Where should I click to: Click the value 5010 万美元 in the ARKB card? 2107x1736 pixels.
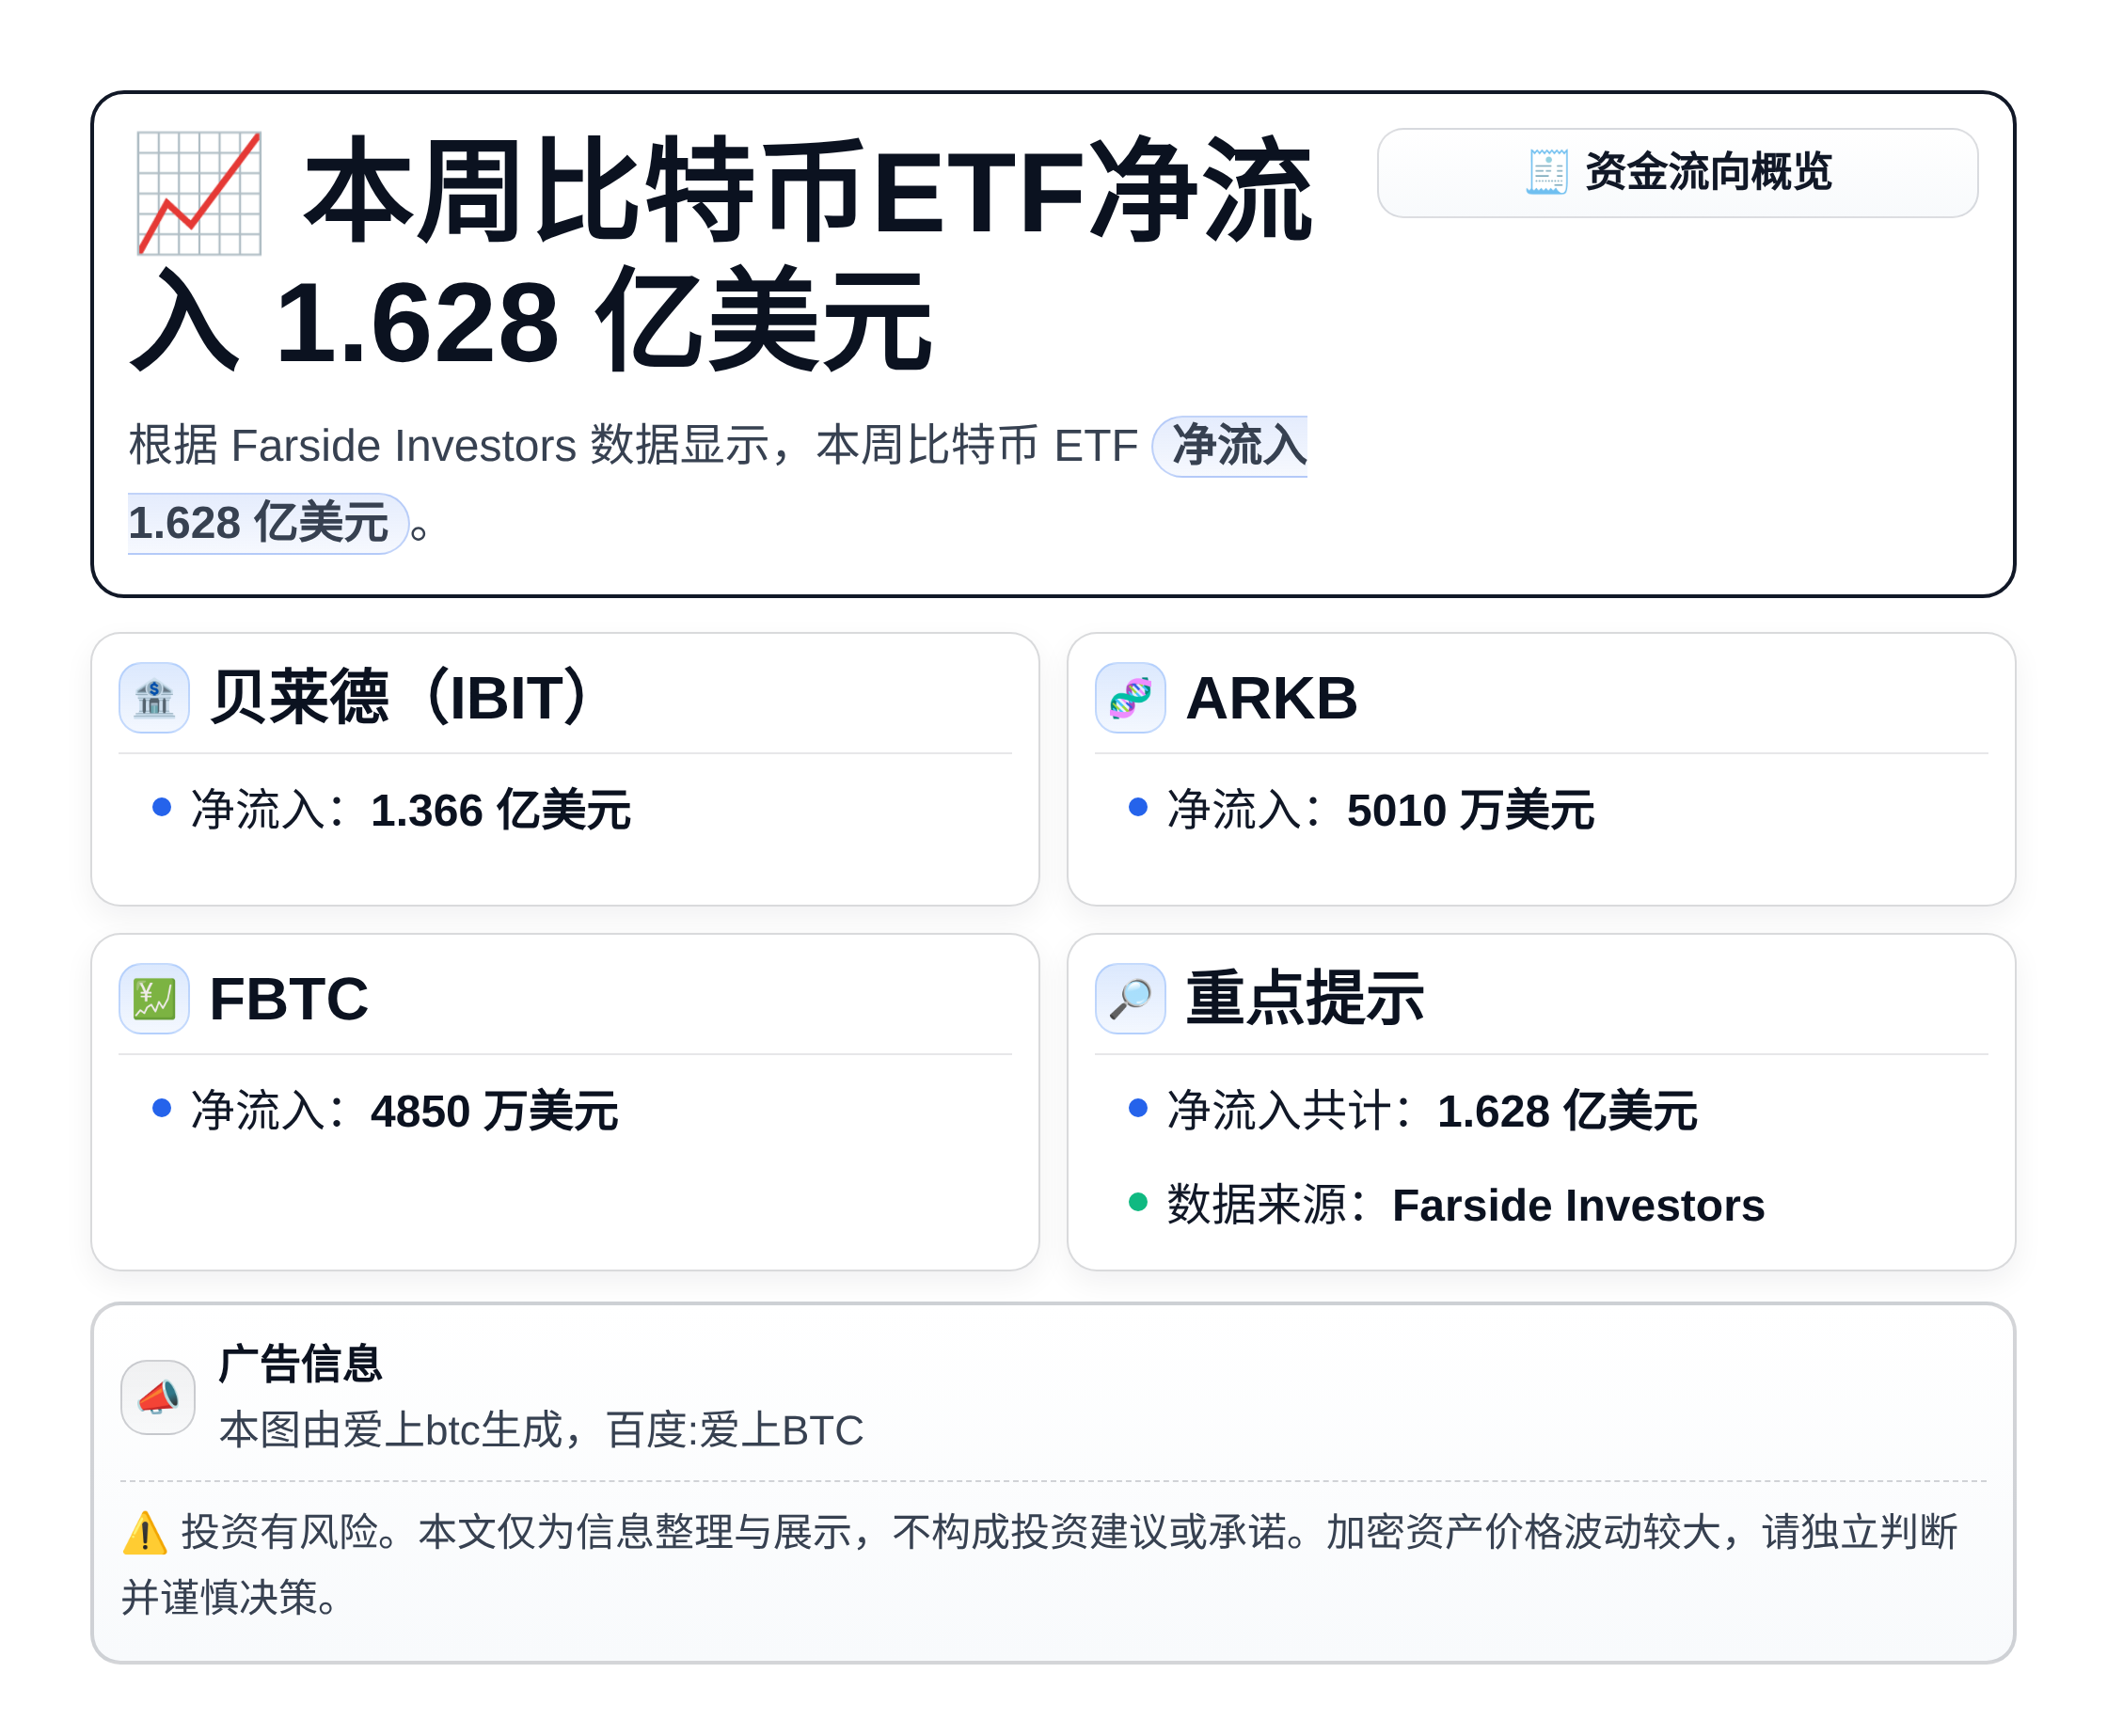(1470, 810)
